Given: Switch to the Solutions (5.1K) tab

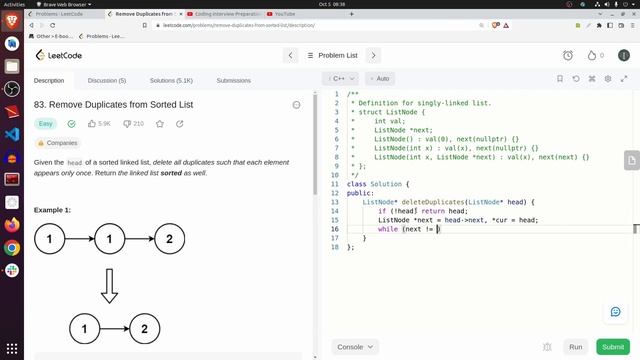Looking at the screenshot, I should pyautogui.click(x=171, y=80).
